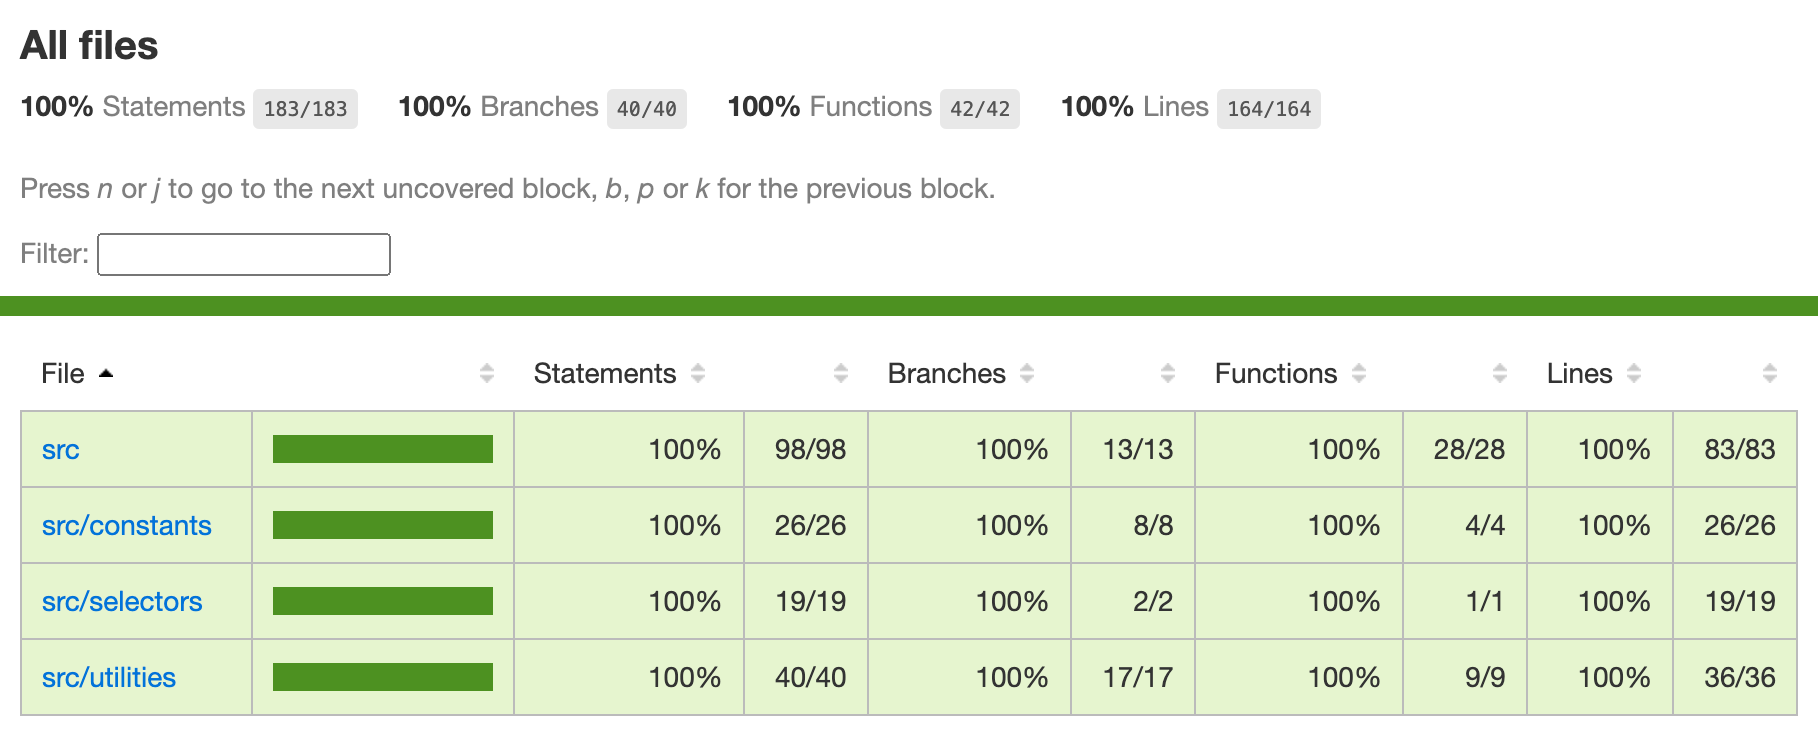Click the 183/183 statements badge

click(x=305, y=109)
